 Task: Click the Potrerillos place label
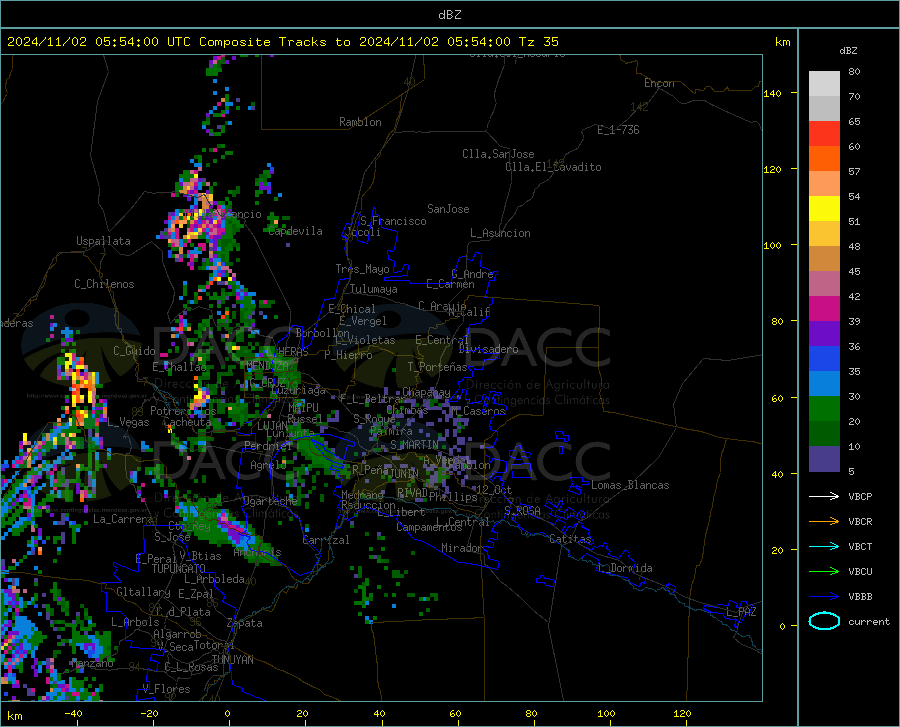[183, 411]
